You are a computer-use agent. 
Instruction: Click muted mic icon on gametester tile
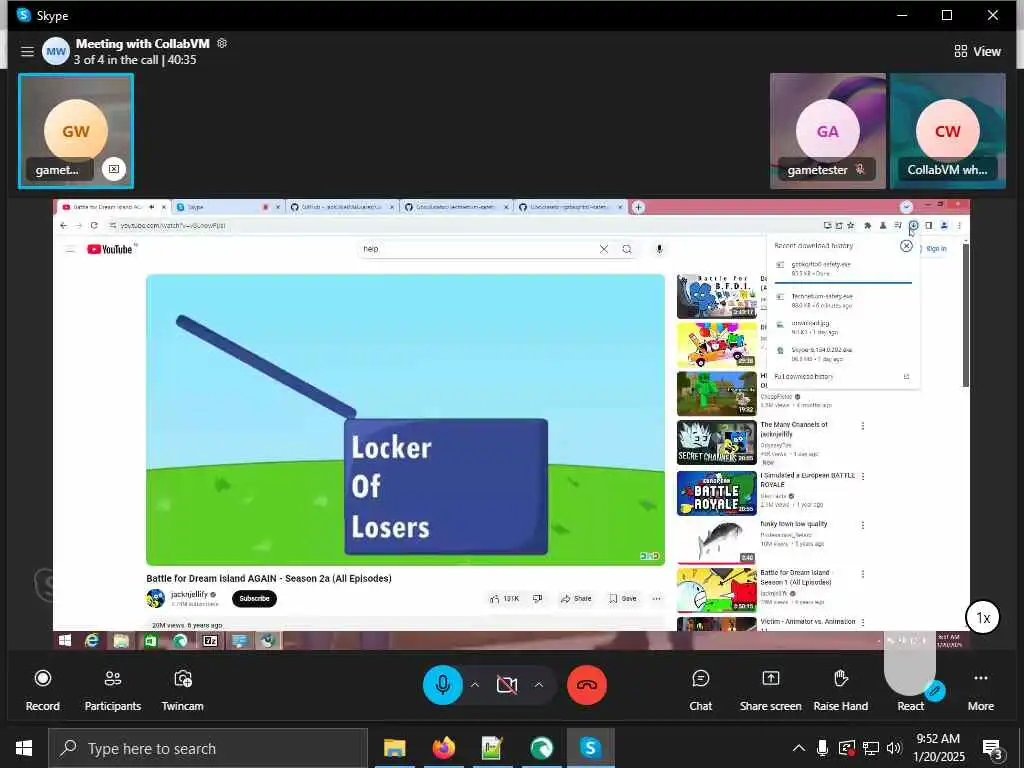point(860,169)
